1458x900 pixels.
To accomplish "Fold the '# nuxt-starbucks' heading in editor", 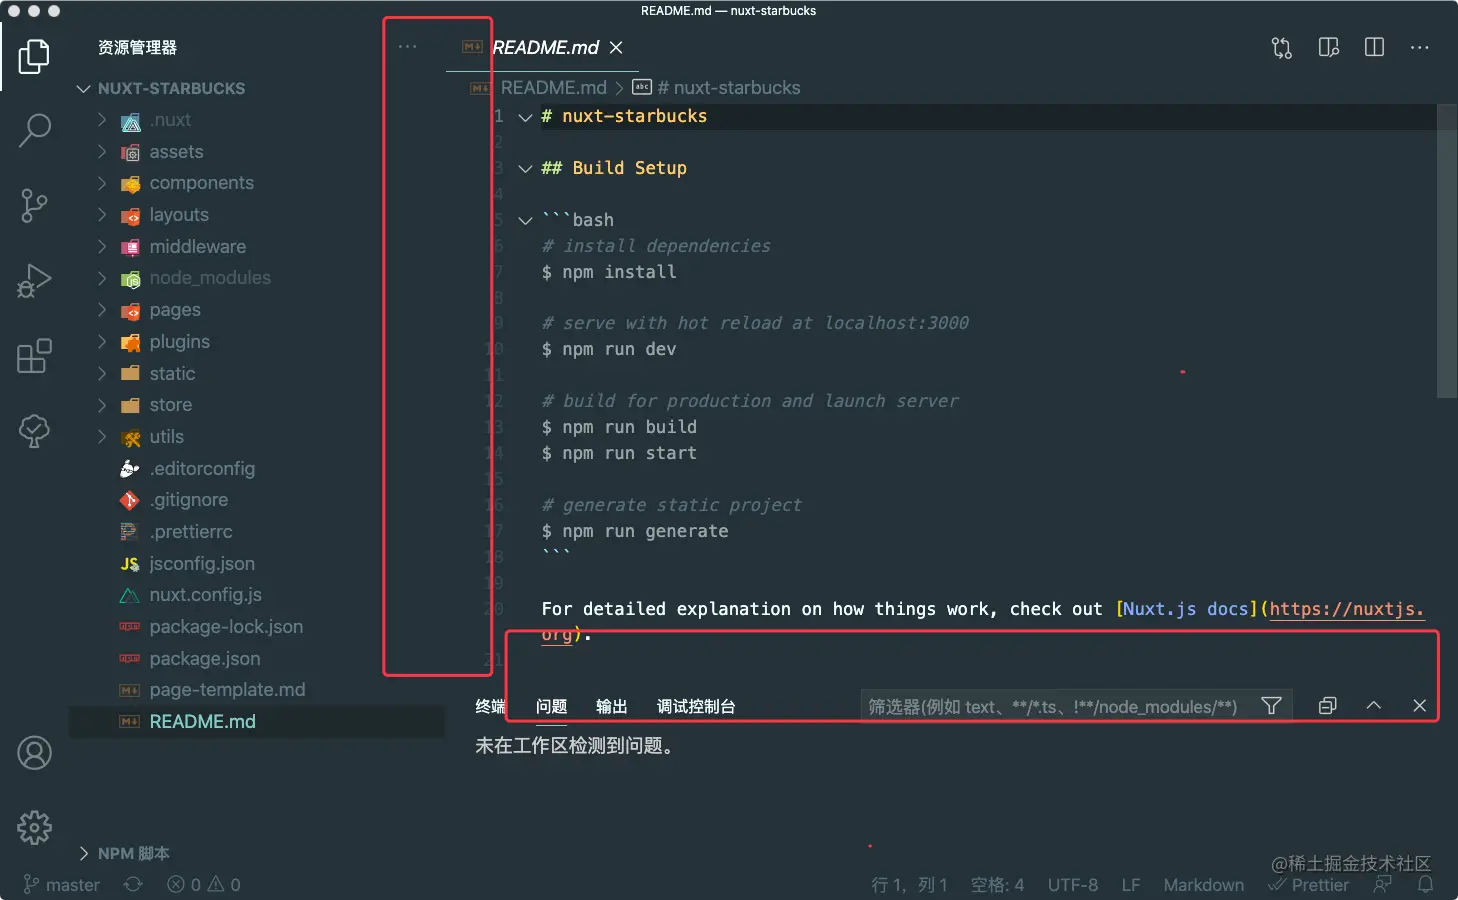I will pyautogui.click(x=525, y=117).
